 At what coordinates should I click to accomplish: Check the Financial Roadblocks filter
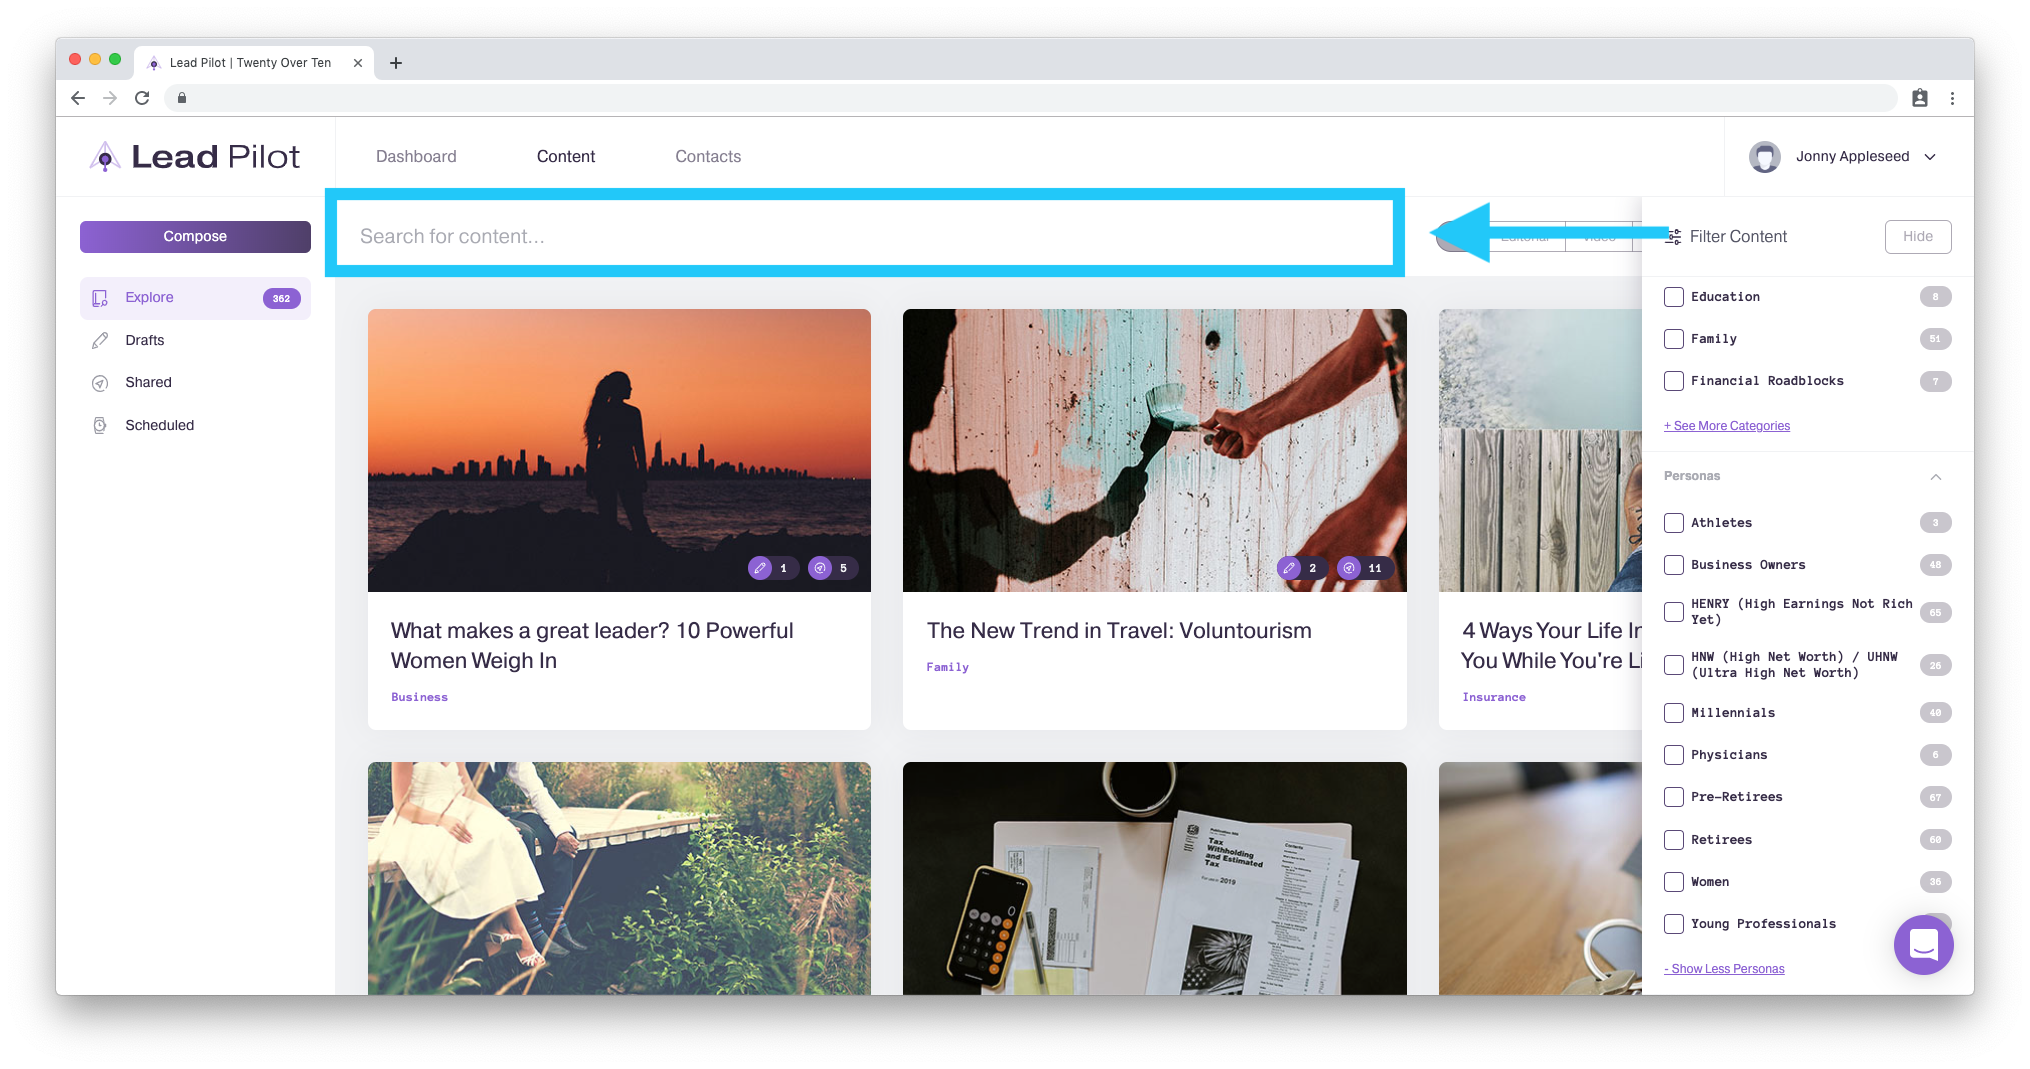click(x=1674, y=381)
